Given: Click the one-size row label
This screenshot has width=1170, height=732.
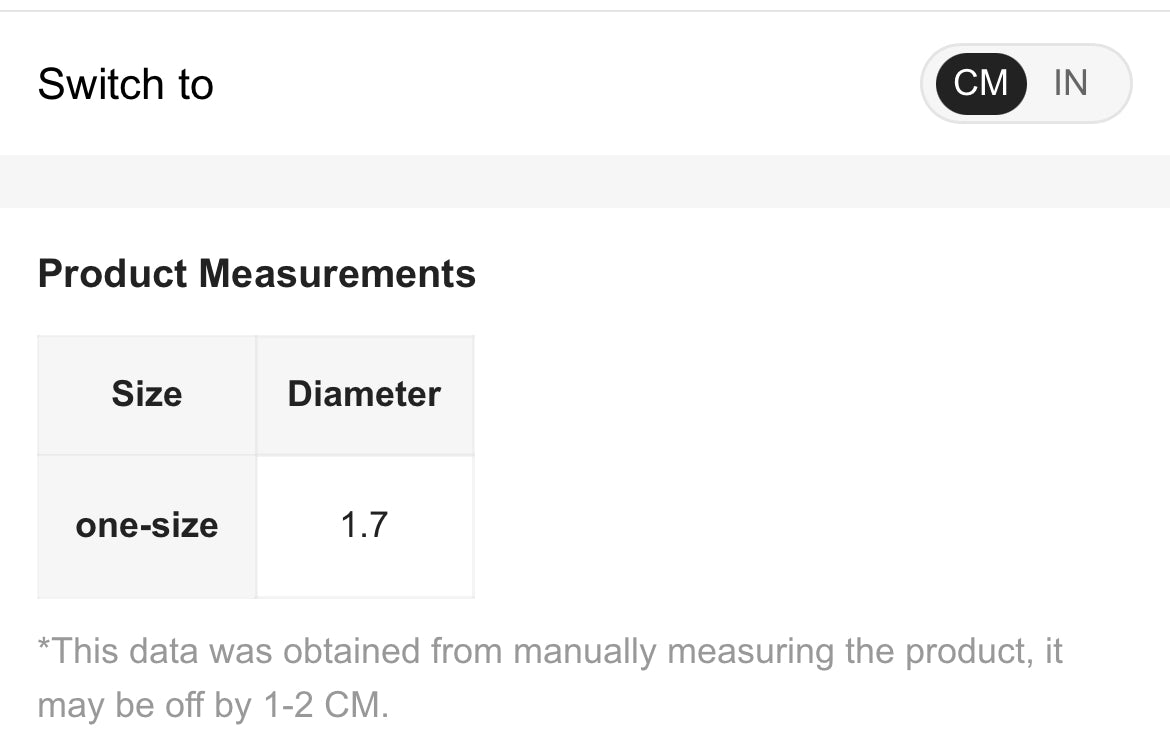Looking at the screenshot, I should (147, 526).
